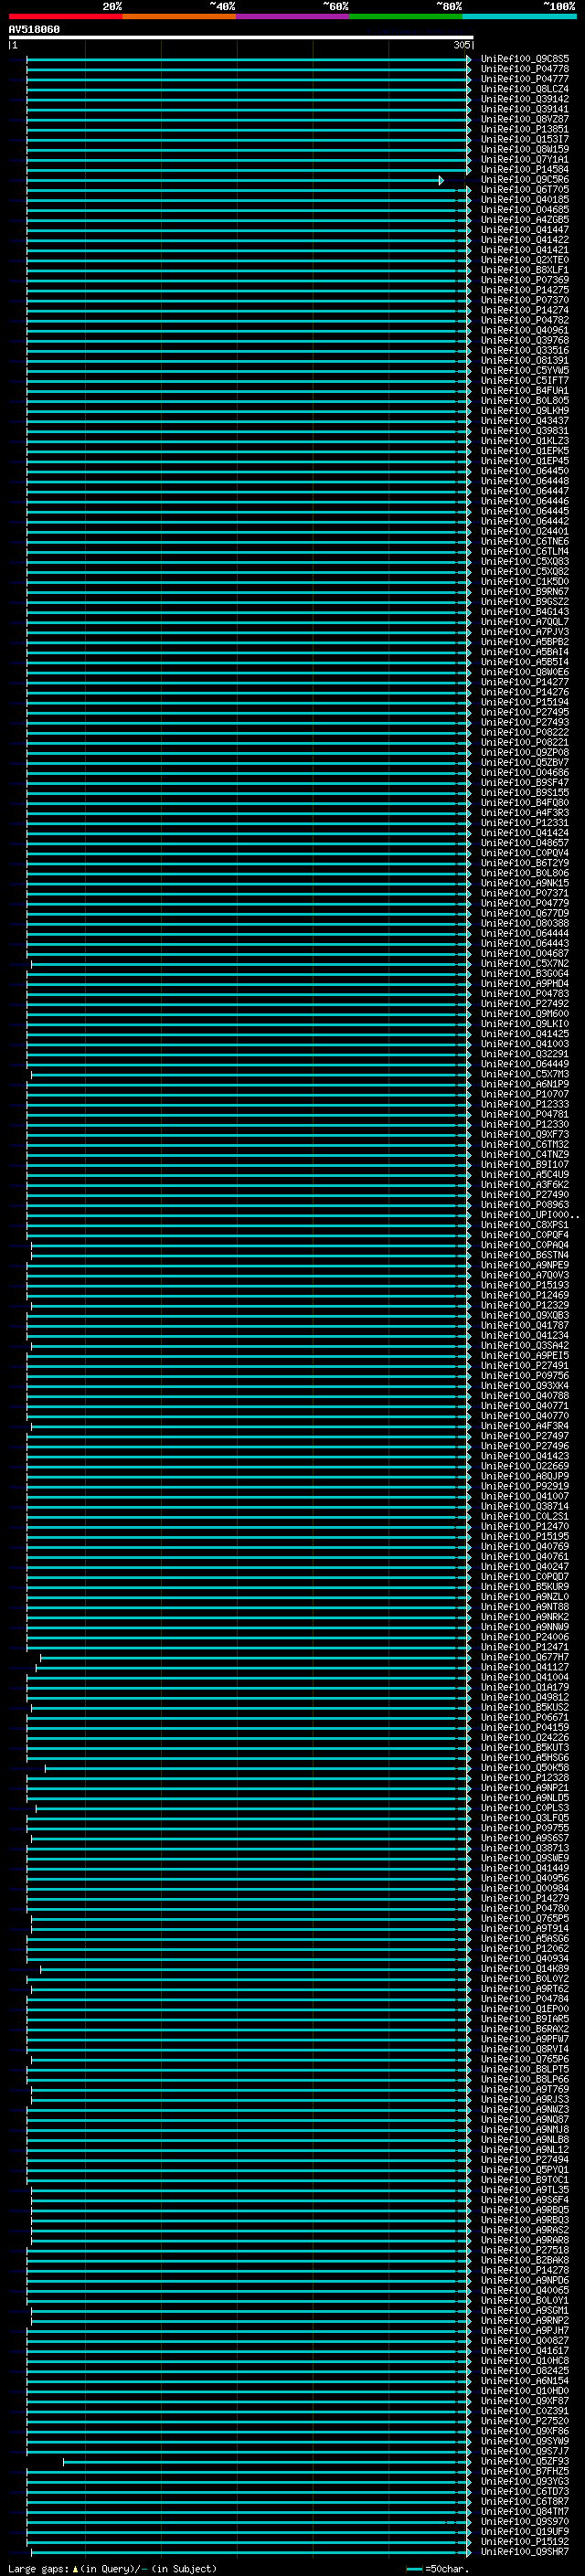Select hit label UniRef100_P14584

524,170
